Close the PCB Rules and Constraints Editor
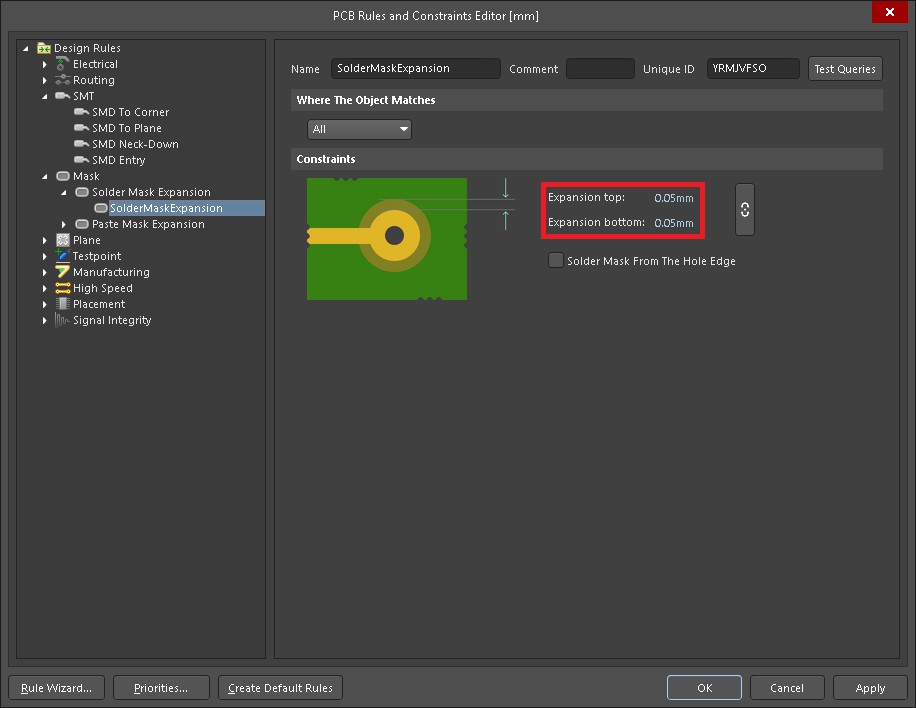 coord(889,12)
